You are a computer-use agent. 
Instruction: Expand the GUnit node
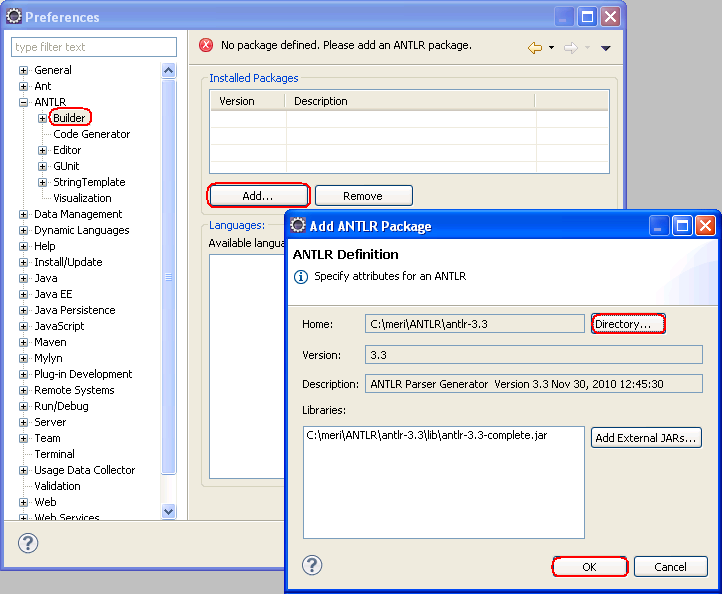coord(42,167)
